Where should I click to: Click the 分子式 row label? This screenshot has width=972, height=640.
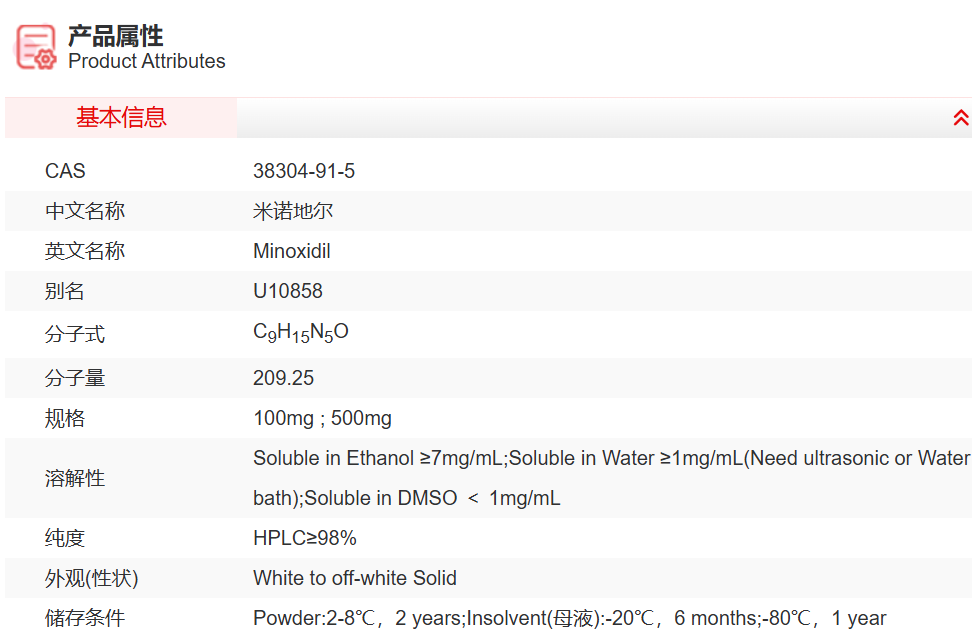coord(75,334)
